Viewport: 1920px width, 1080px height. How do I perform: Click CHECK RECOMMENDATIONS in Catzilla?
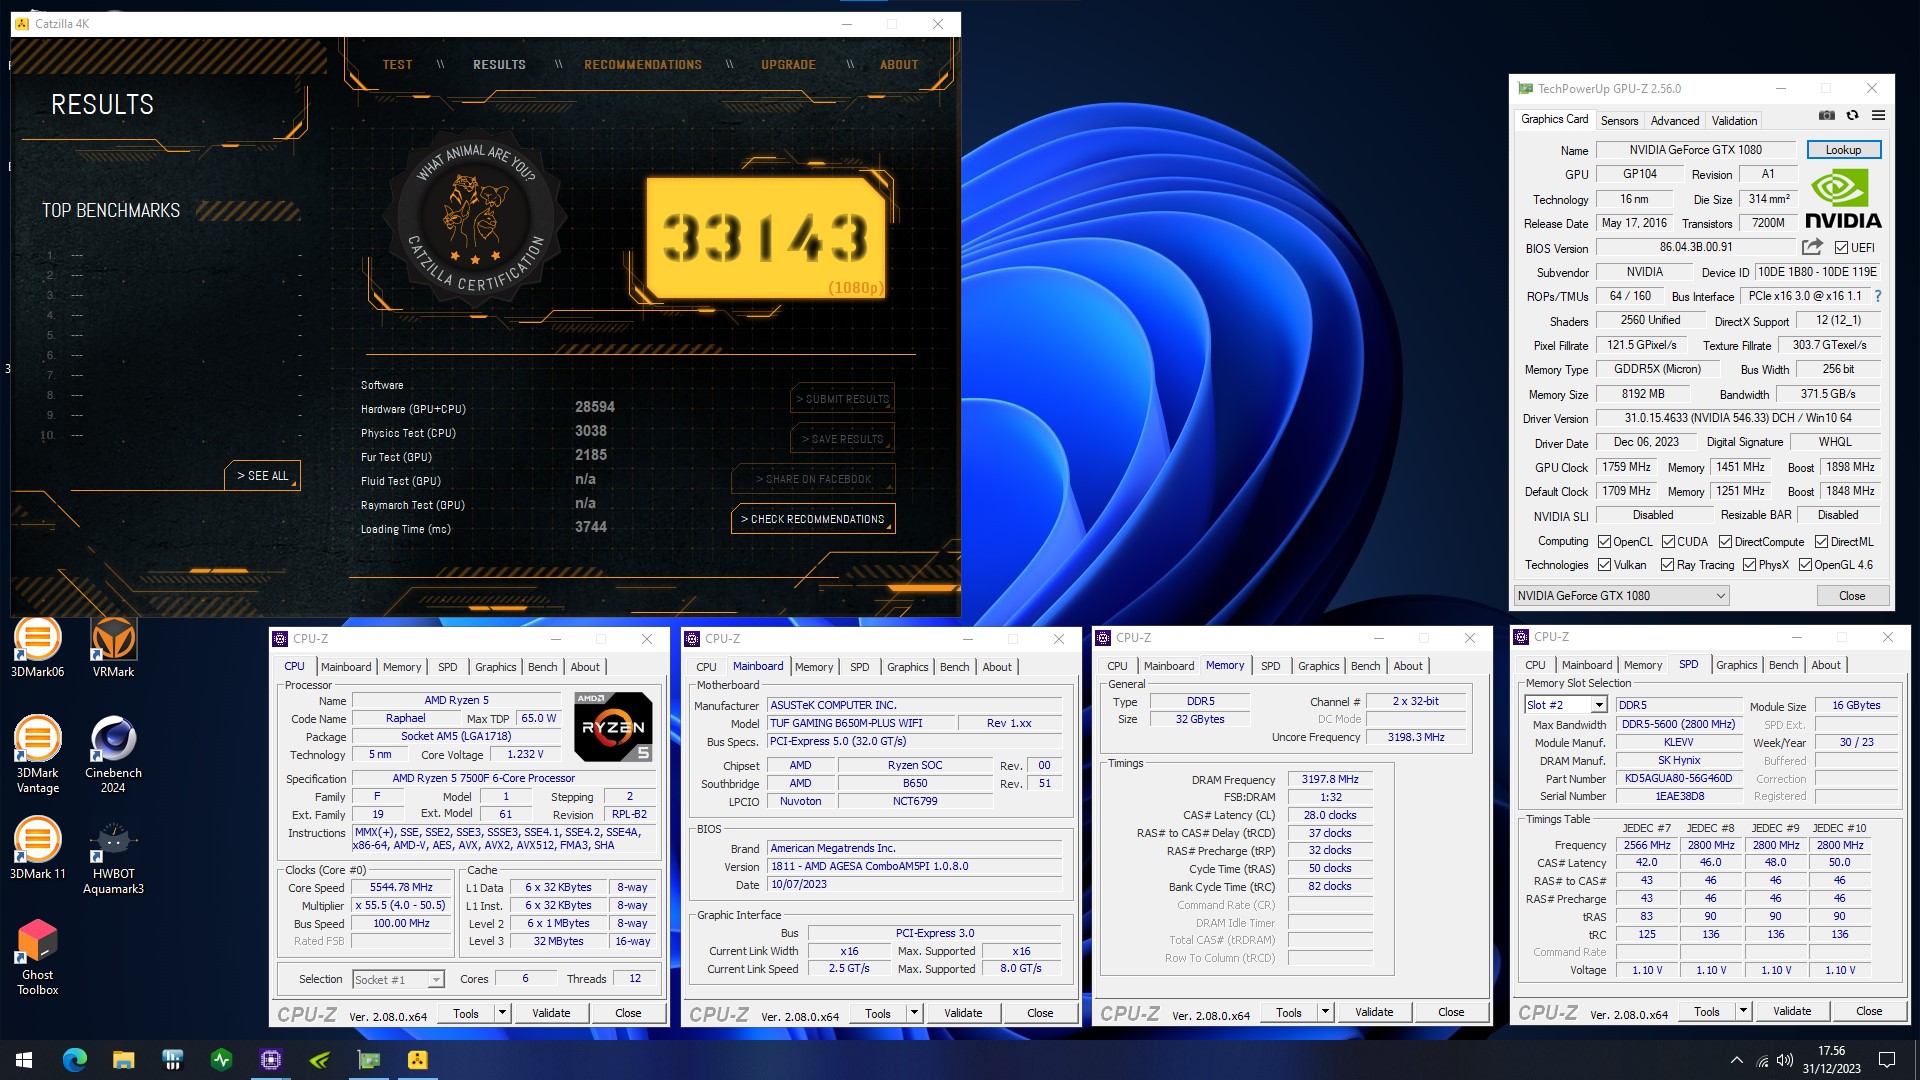(x=813, y=519)
